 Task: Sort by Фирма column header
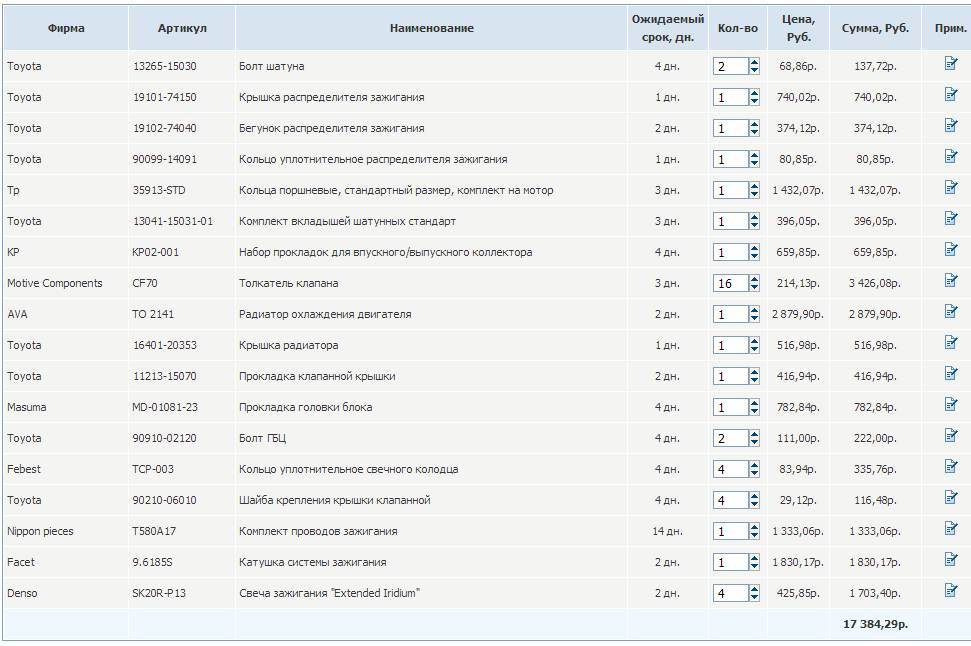(x=66, y=28)
